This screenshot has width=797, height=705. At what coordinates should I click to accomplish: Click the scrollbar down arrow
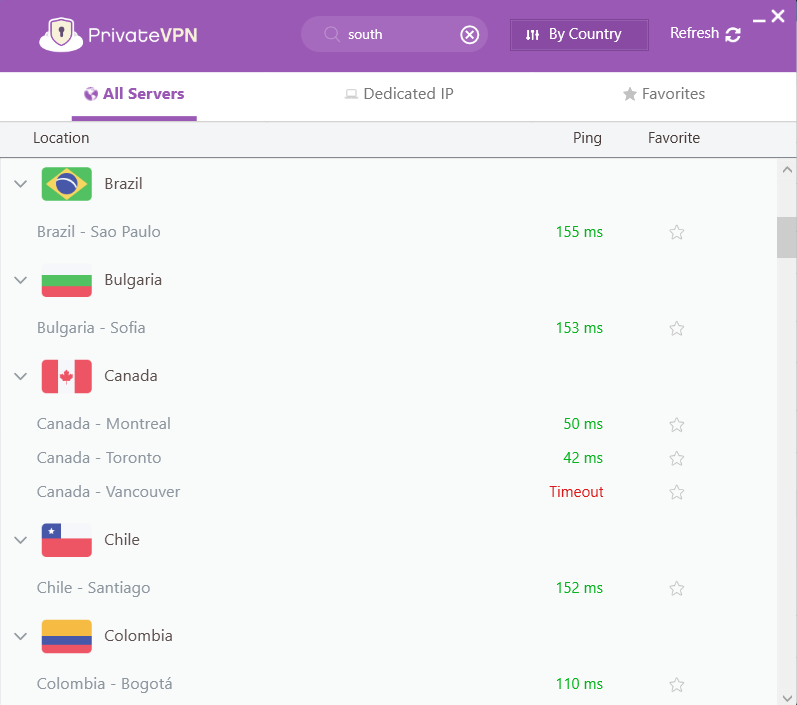click(787, 698)
